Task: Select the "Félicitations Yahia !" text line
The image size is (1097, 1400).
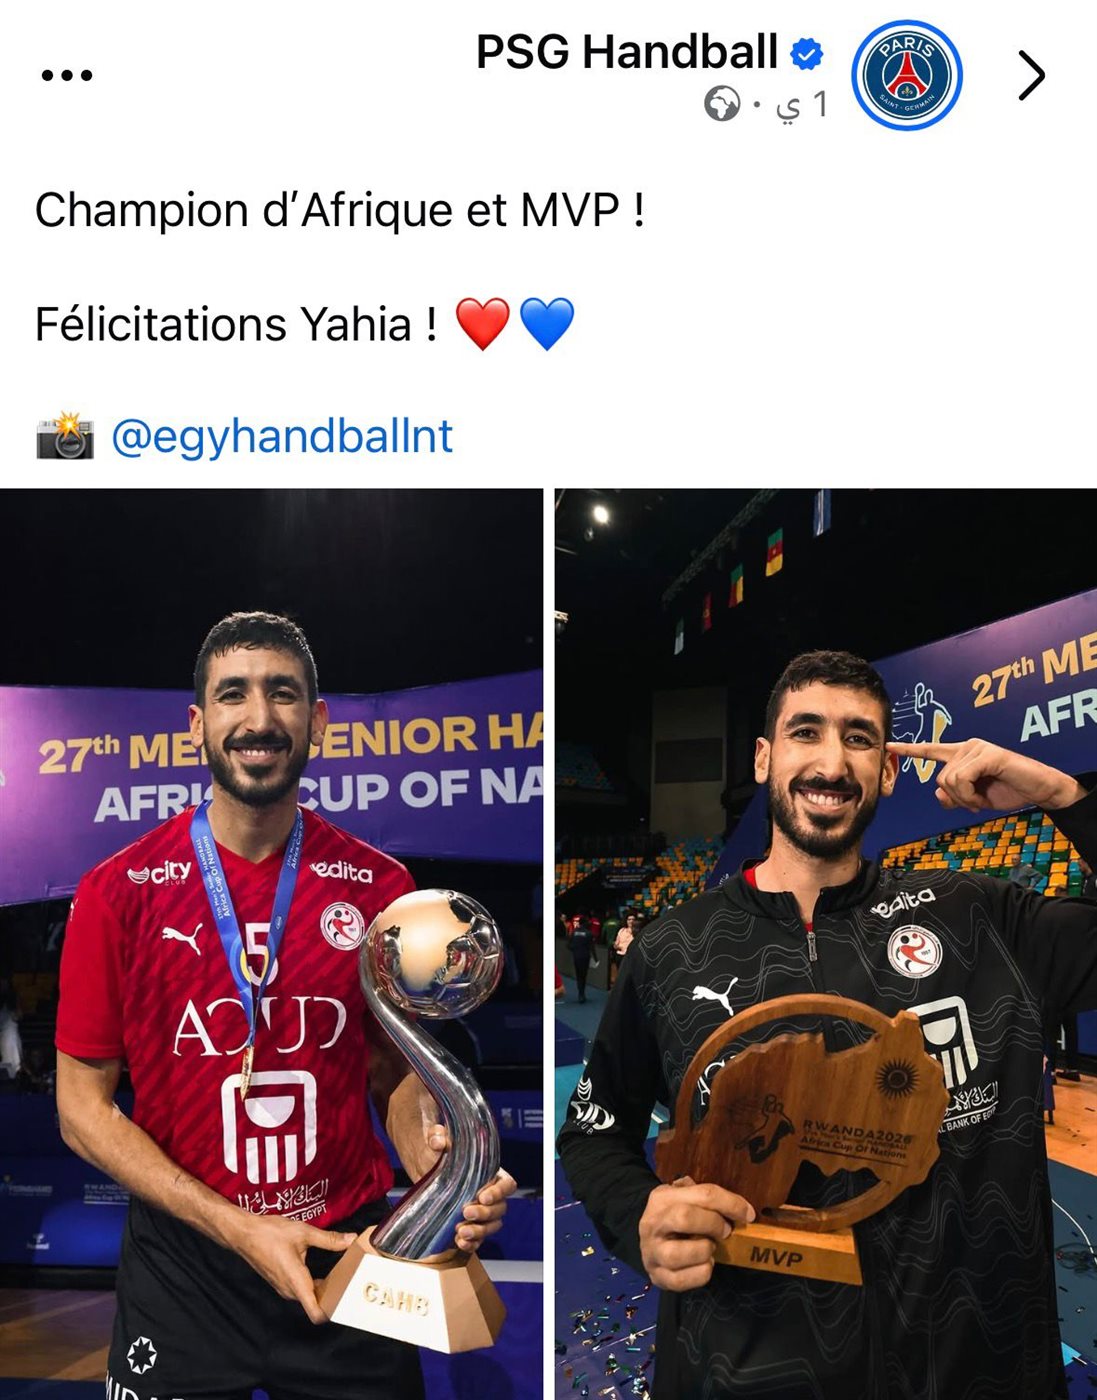Action: click(x=236, y=324)
